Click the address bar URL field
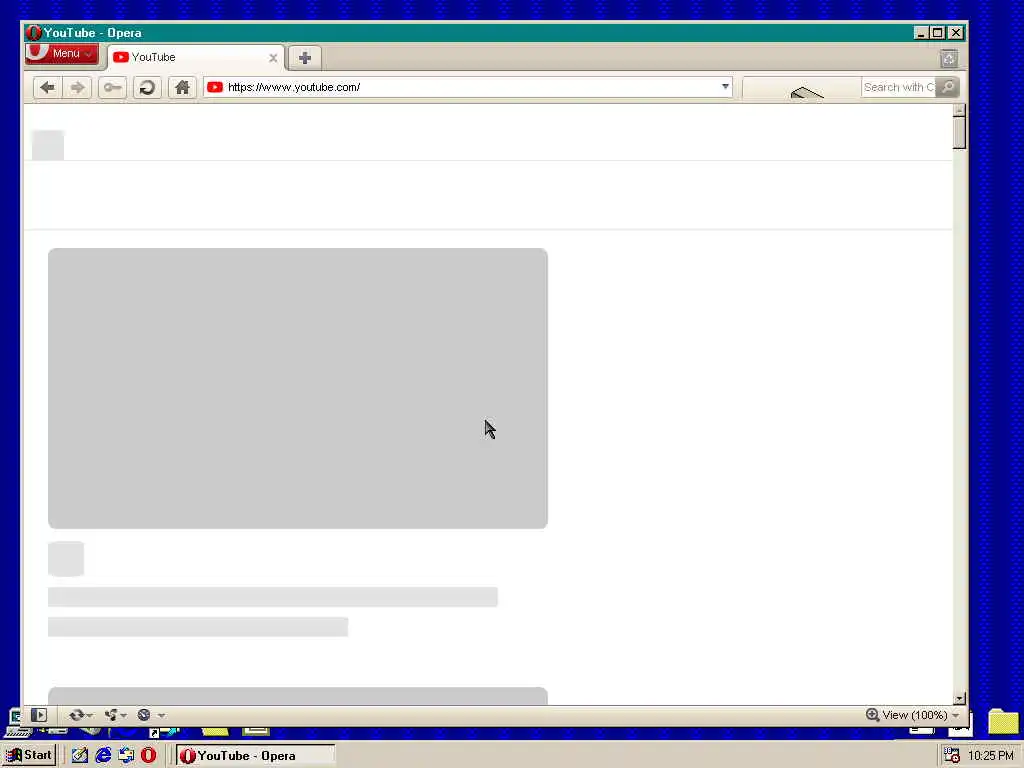This screenshot has width=1024, height=768. [x=470, y=87]
